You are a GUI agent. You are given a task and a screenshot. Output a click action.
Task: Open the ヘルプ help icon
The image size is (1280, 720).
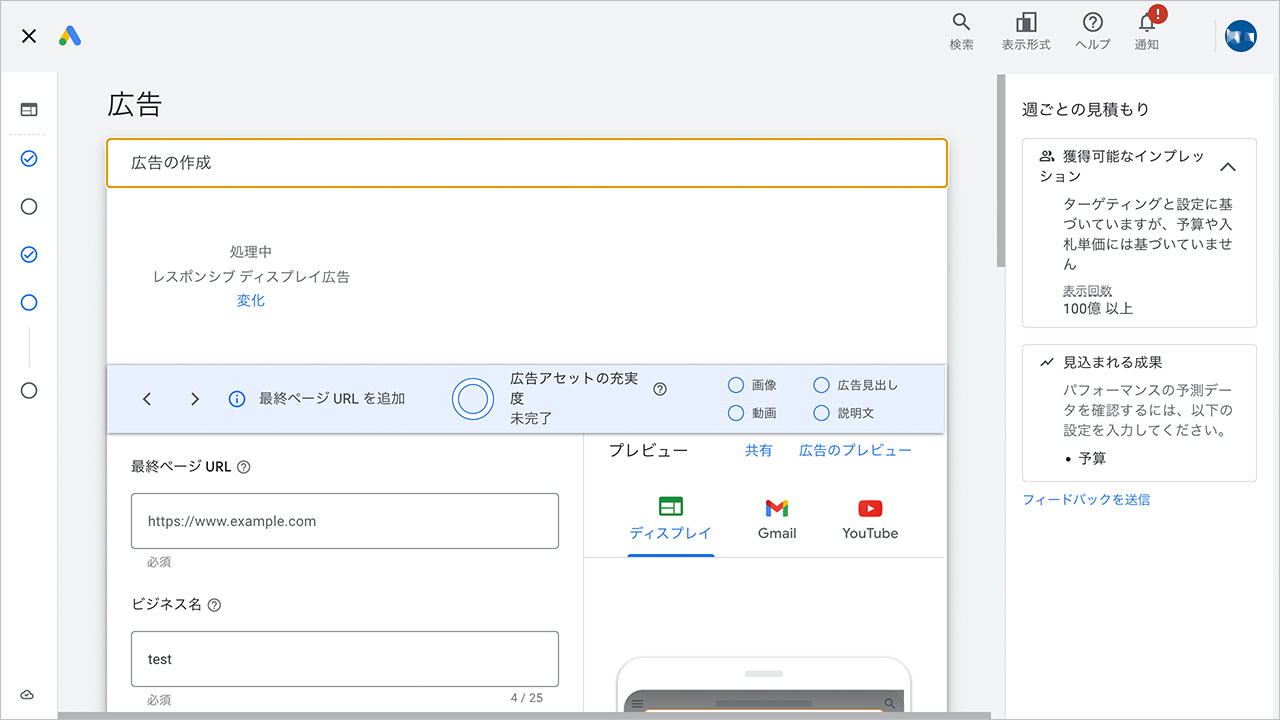(x=1092, y=22)
